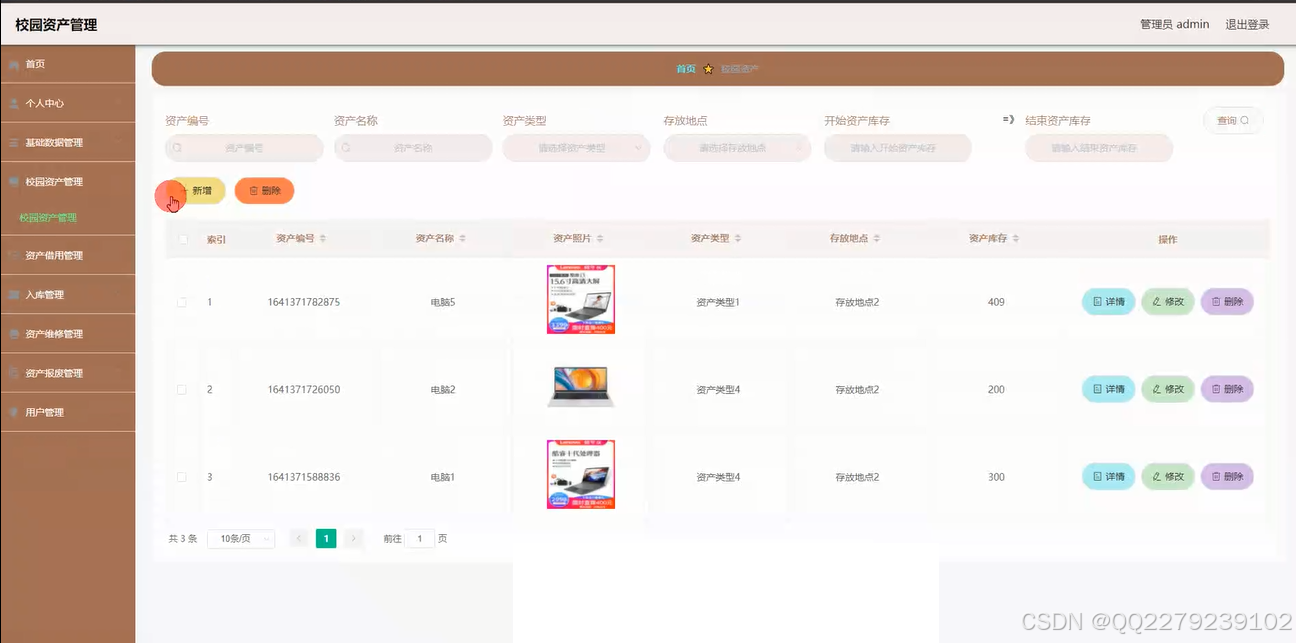Toggle sorting on the 资产库存 column
Viewport: 1296px width, 643px height.
click(x=1017, y=238)
